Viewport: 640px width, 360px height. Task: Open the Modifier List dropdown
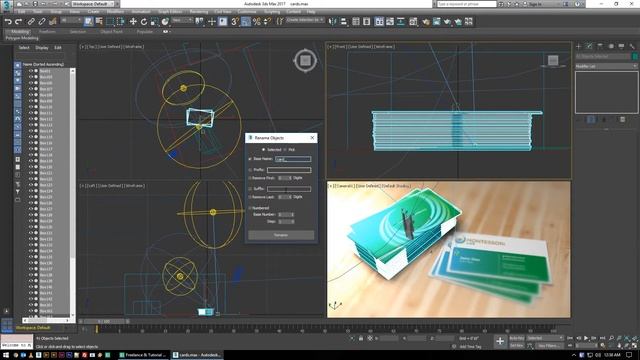click(606, 66)
